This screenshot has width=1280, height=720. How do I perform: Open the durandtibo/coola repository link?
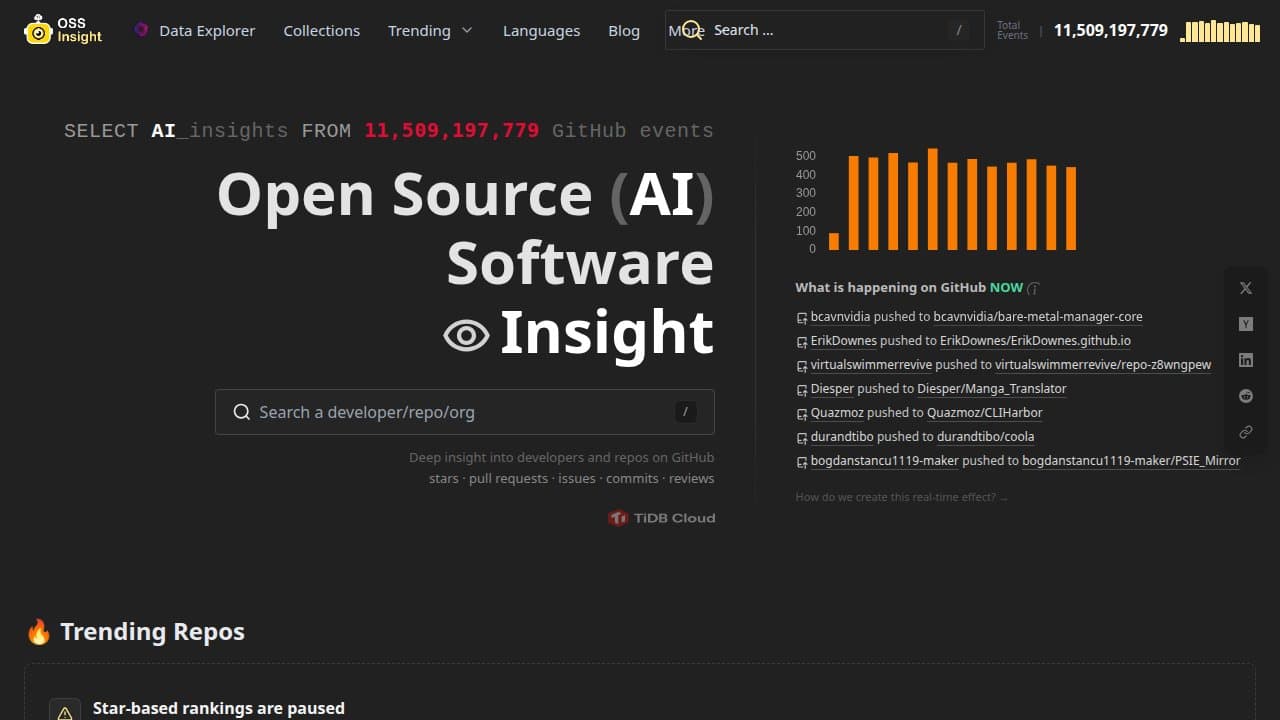(x=985, y=437)
